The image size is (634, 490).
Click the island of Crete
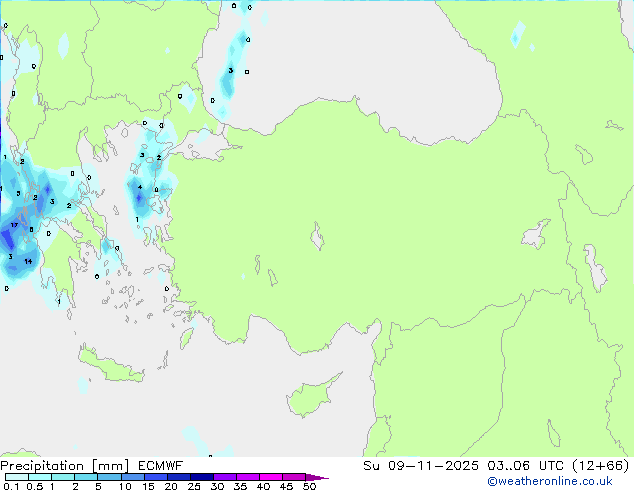(110, 365)
